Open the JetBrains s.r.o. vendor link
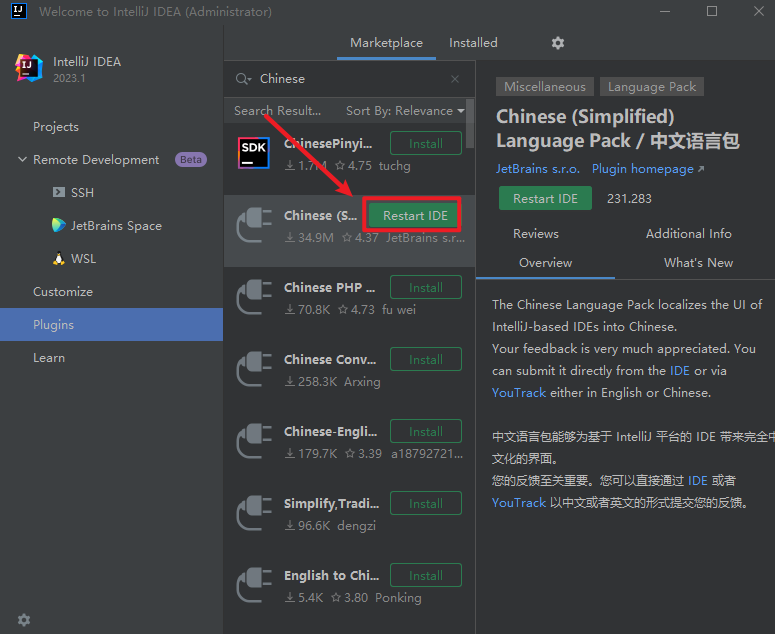This screenshot has height=634, width=775. (x=538, y=169)
